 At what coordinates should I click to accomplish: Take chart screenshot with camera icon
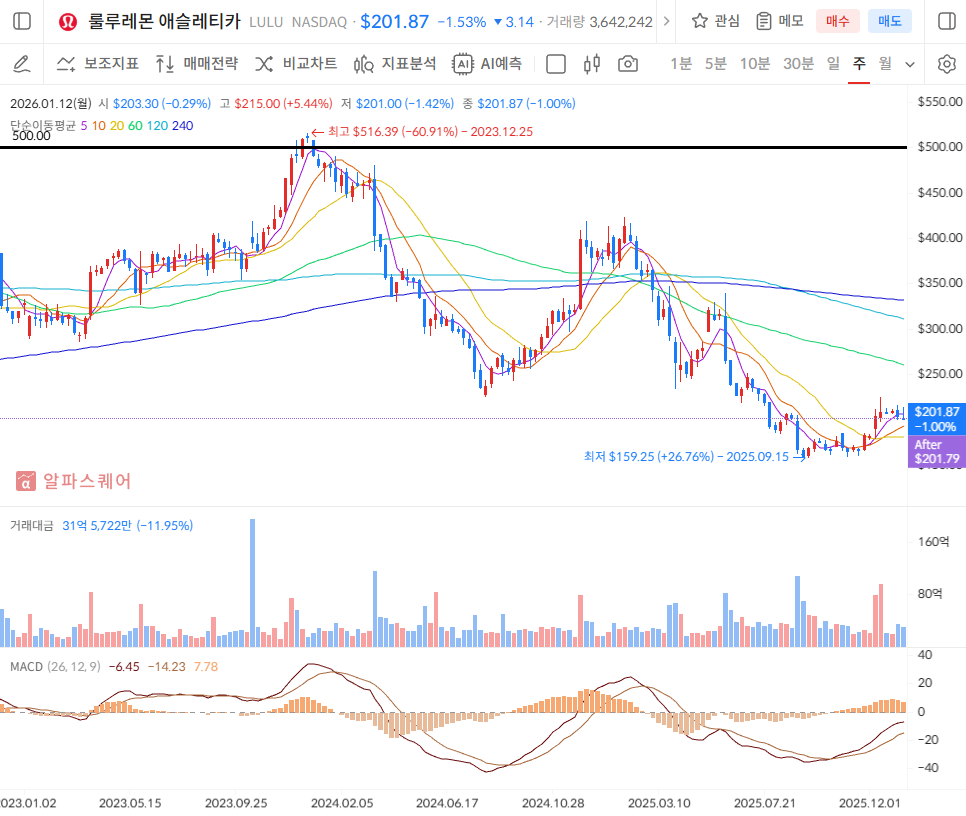click(628, 64)
